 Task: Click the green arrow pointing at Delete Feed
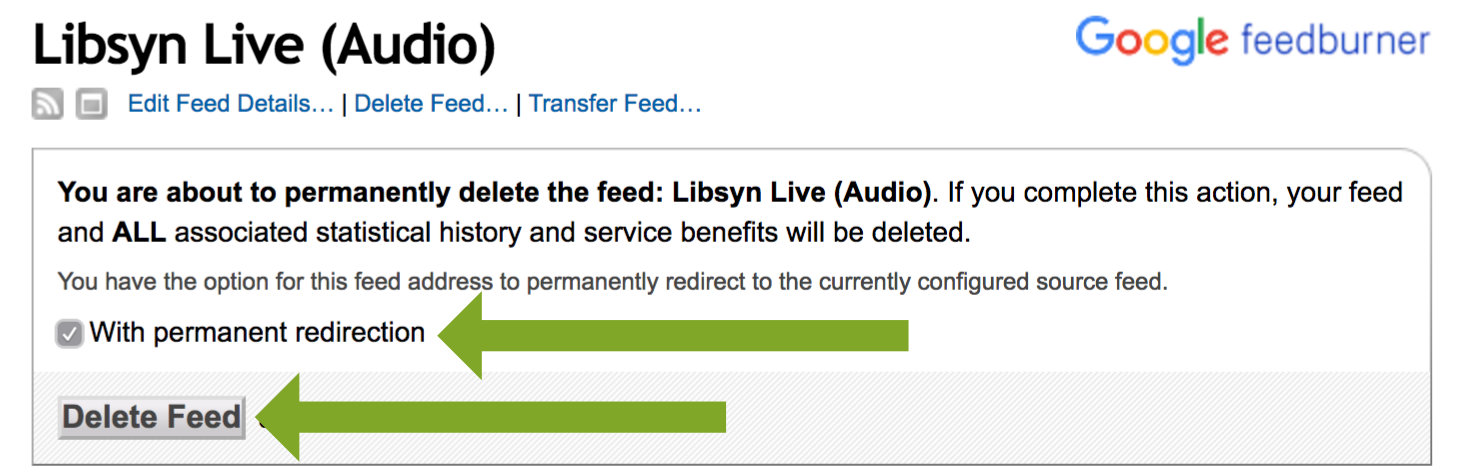[x=491, y=417]
